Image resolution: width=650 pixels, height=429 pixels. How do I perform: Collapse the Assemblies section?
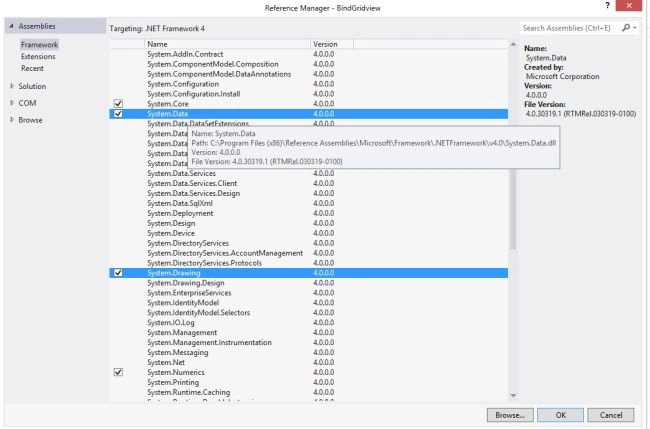(x=12, y=26)
